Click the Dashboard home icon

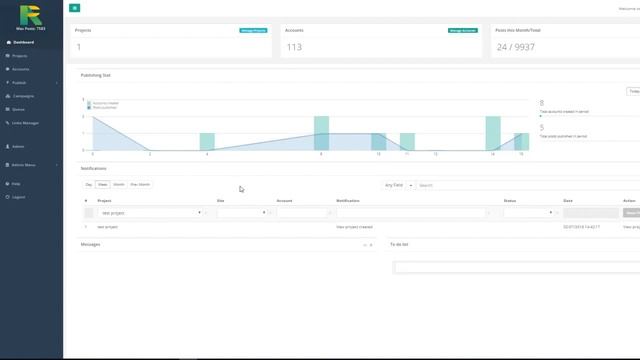coord(9,42)
